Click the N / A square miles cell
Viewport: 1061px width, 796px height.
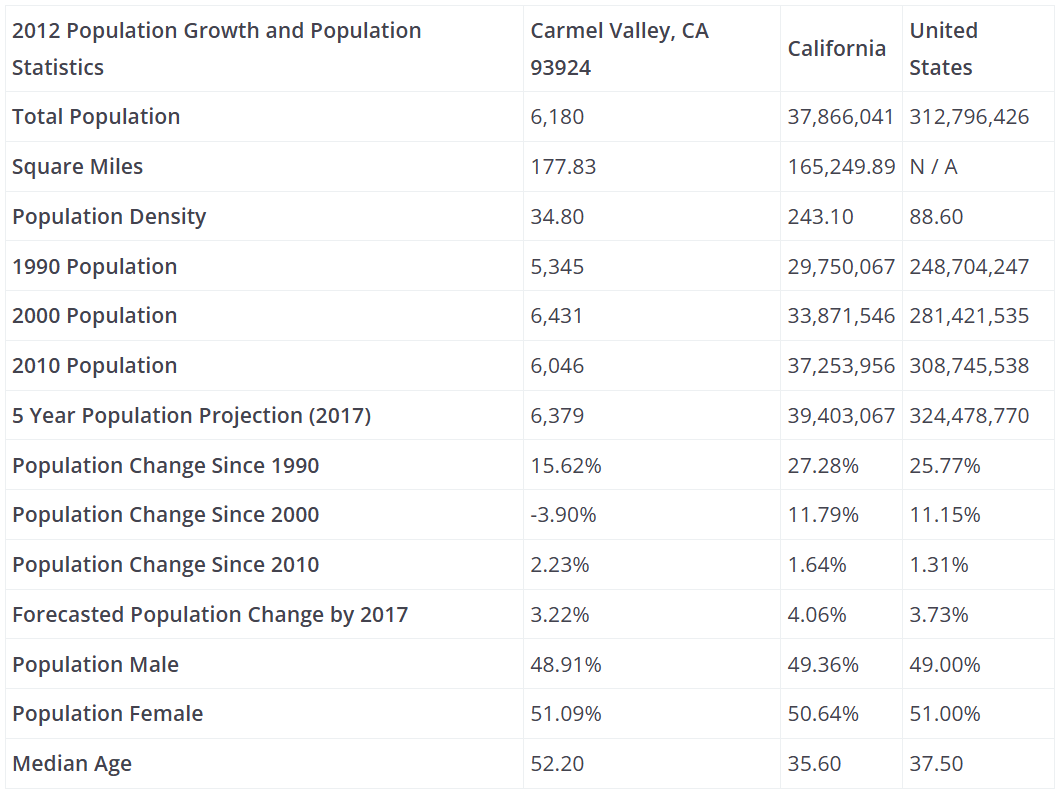[933, 167]
